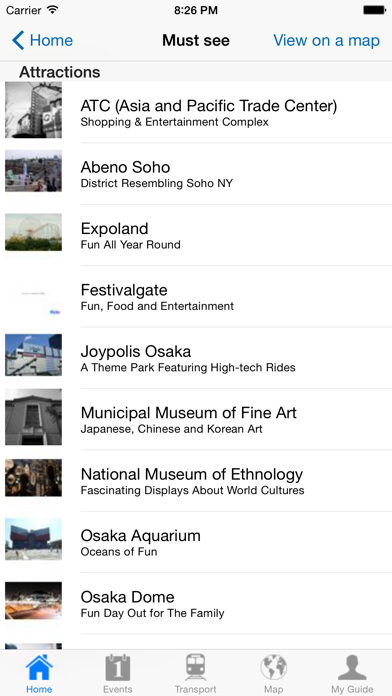Select Osaka Dome entry
Image resolution: width=392 pixels, height=696 pixels.
(196, 603)
